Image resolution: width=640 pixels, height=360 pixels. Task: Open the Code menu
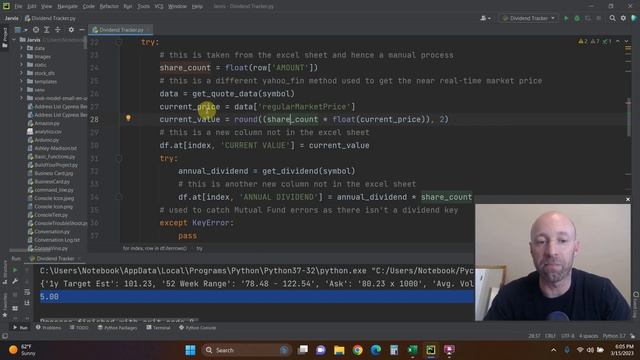click(x=89, y=7)
